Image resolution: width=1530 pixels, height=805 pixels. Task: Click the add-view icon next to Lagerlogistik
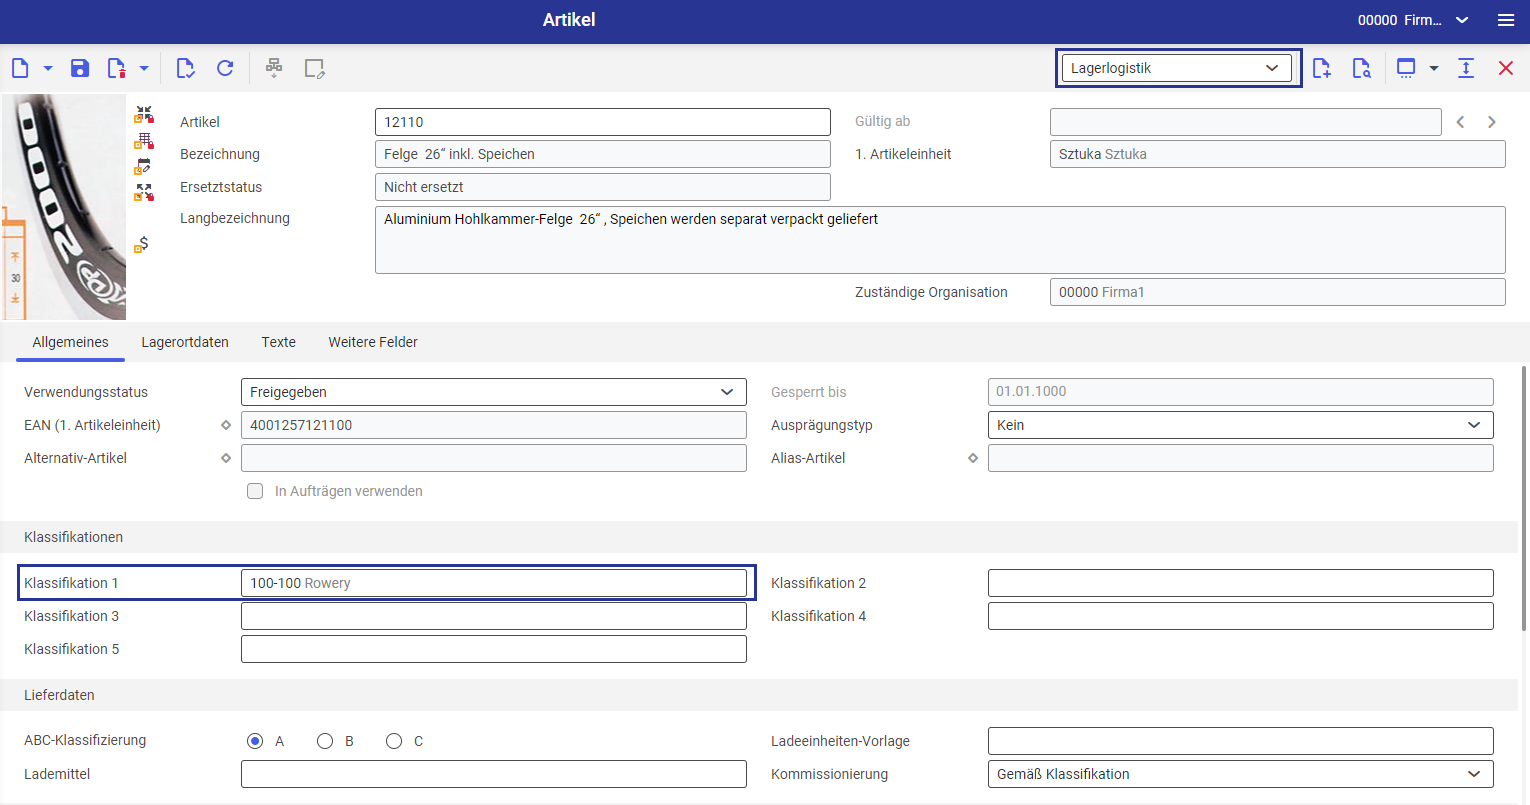tap(1322, 68)
